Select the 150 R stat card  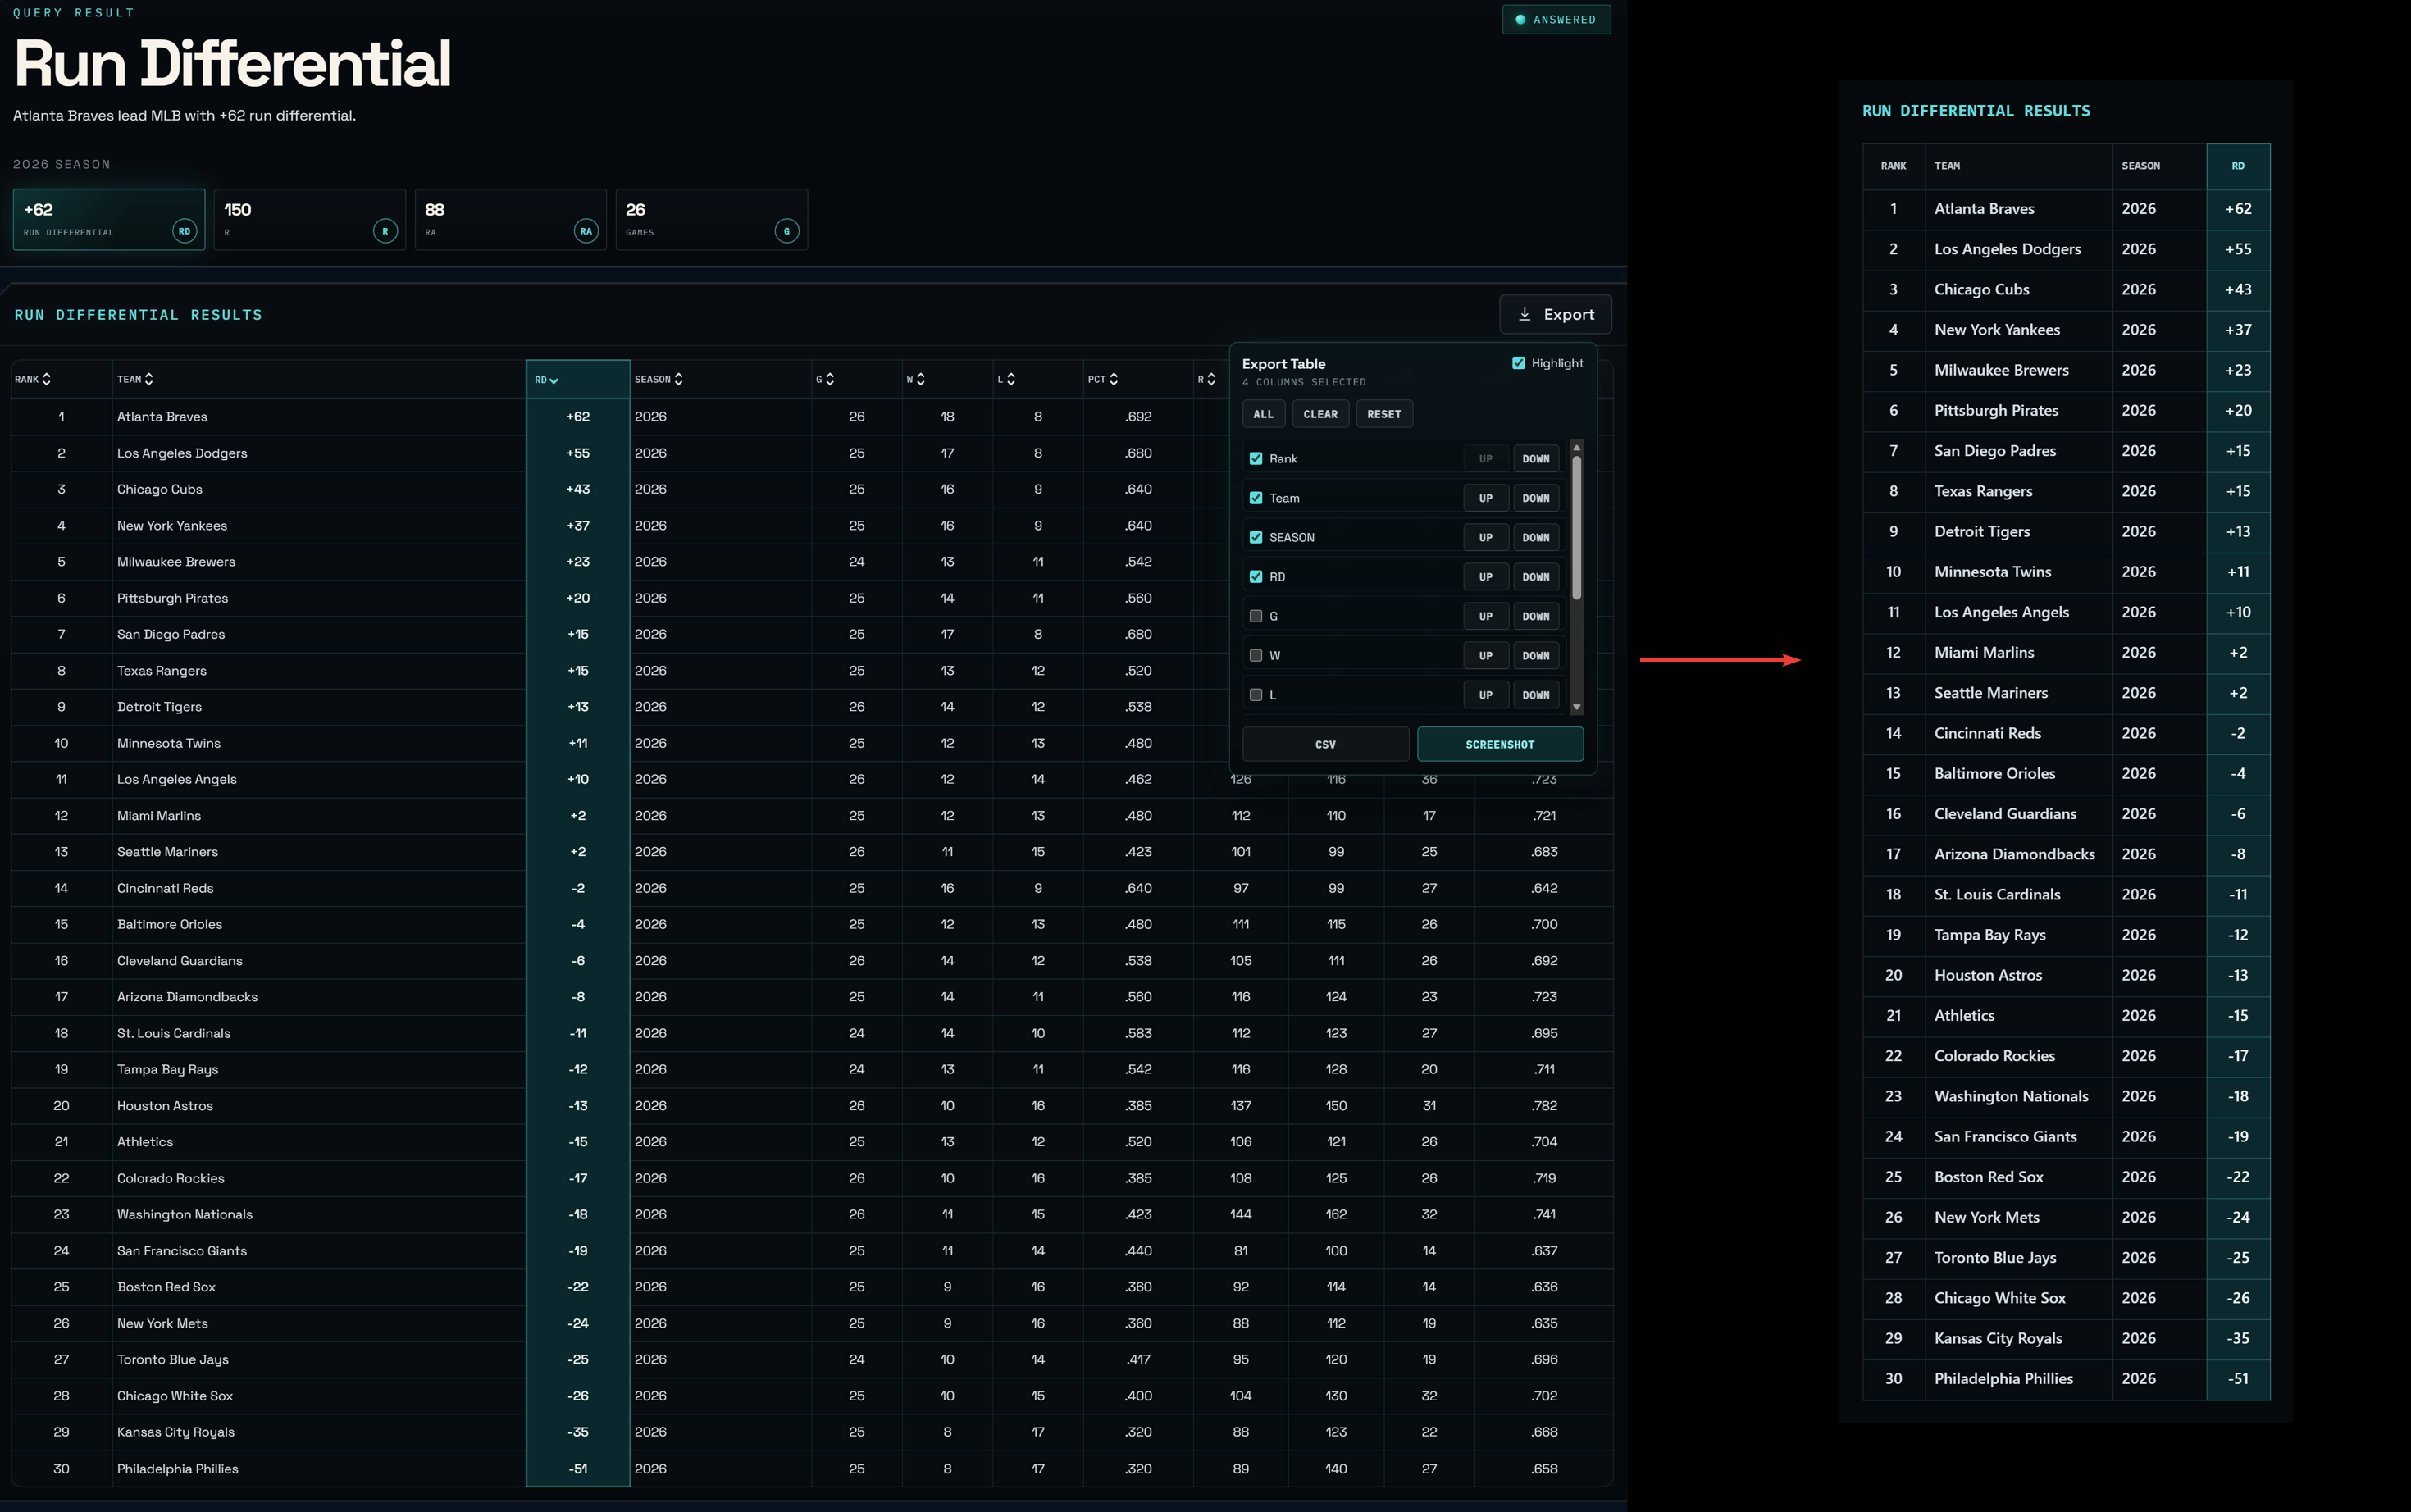click(309, 219)
